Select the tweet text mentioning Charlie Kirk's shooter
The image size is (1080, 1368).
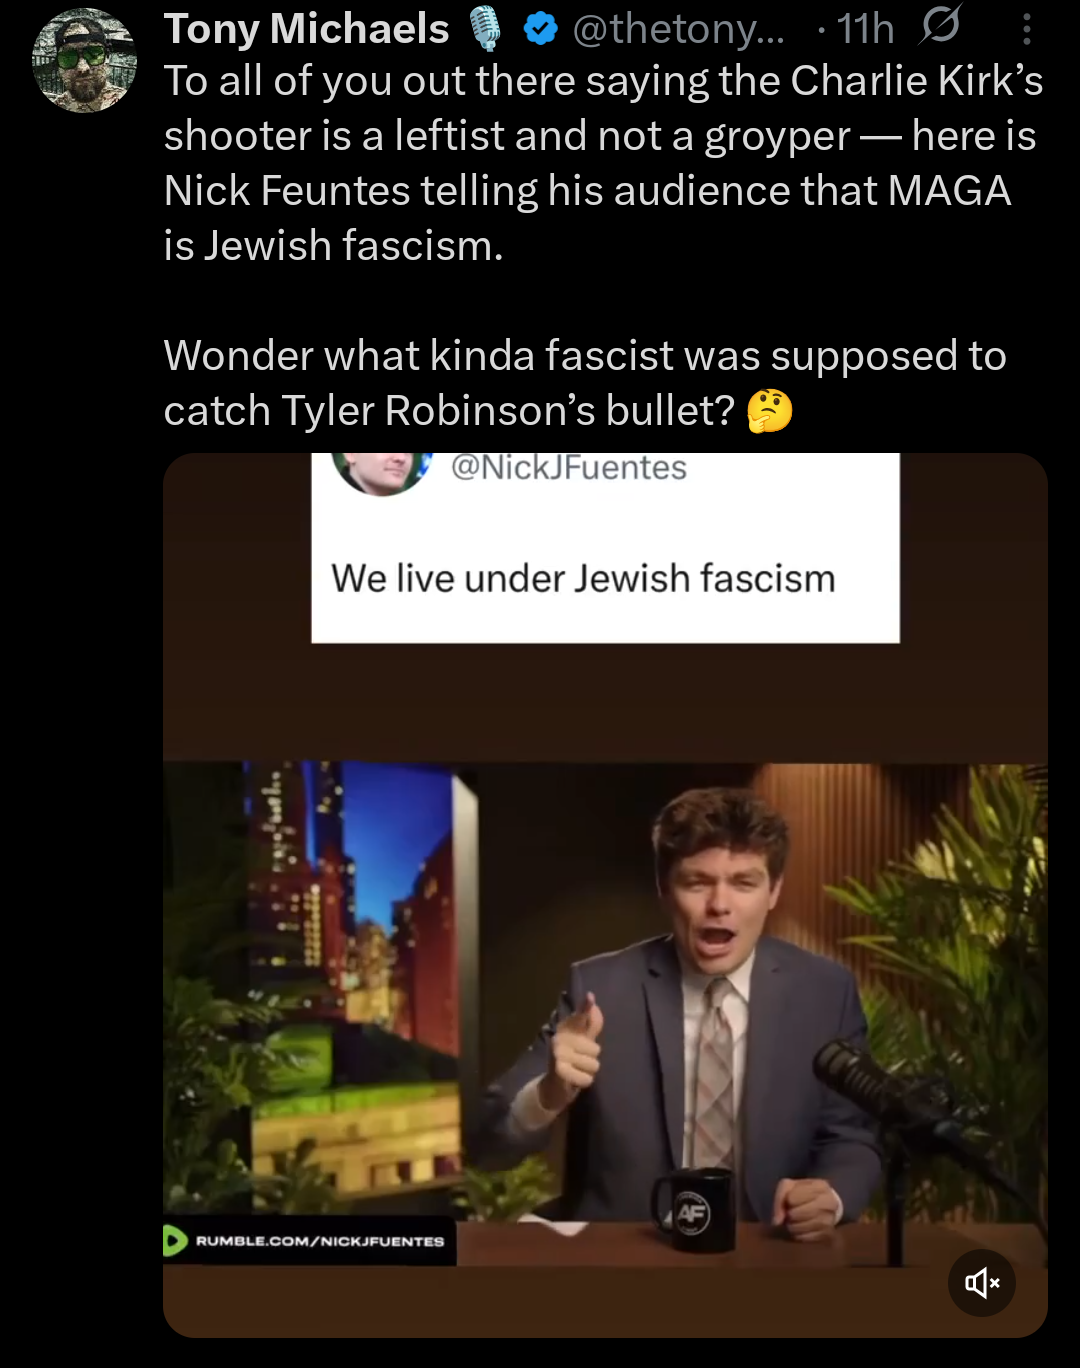tap(604, 163)
